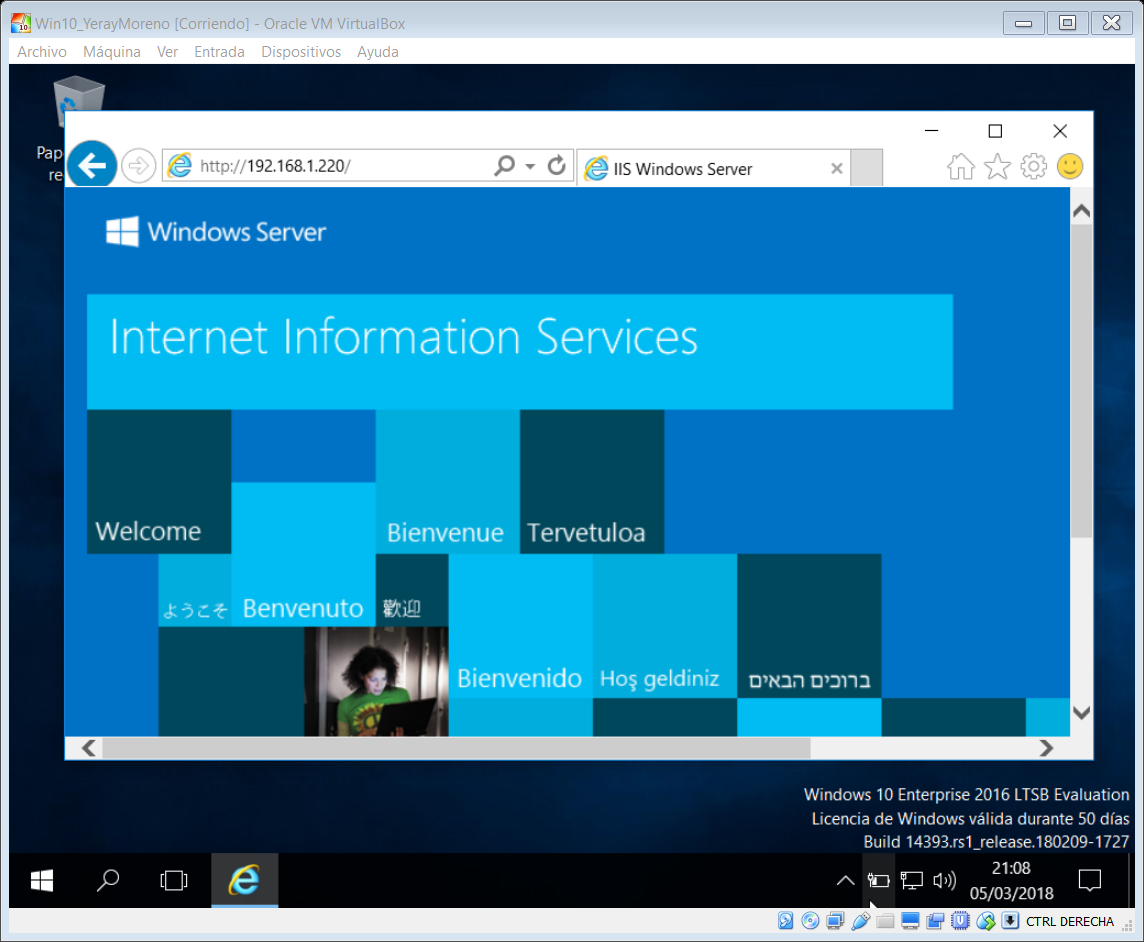1144x942 pixels.
Task: Open the Action Center notification icon
Action: pyautogui.click(x=1089, y=881)
